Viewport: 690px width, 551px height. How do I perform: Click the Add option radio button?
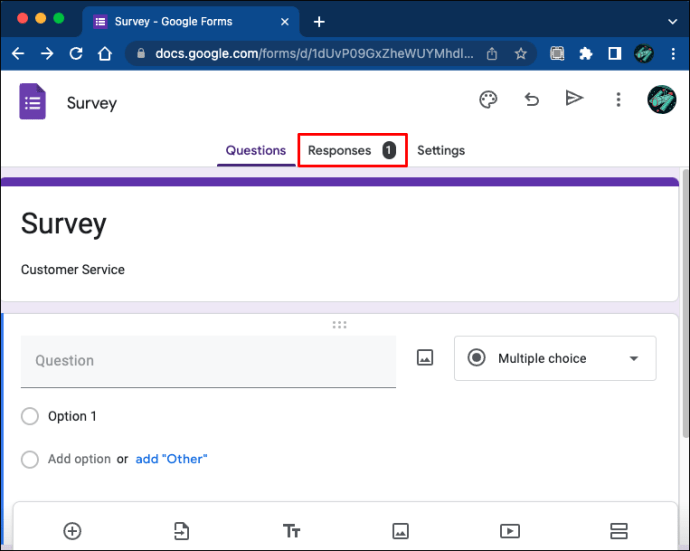[x=30, y=459]
